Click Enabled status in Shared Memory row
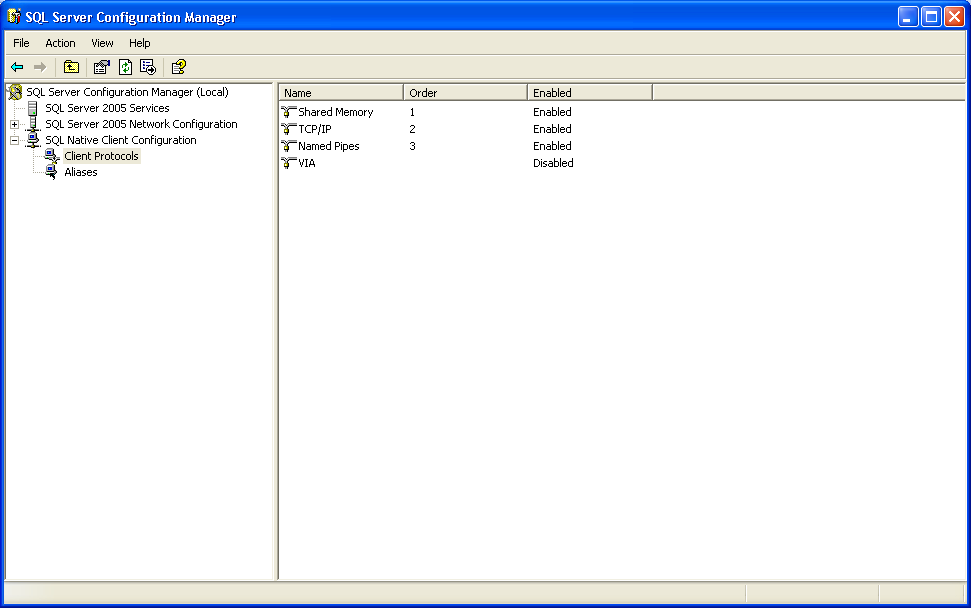Image resolution: width=971 pixels, height=608 pixels. click(x=552, y=112)
